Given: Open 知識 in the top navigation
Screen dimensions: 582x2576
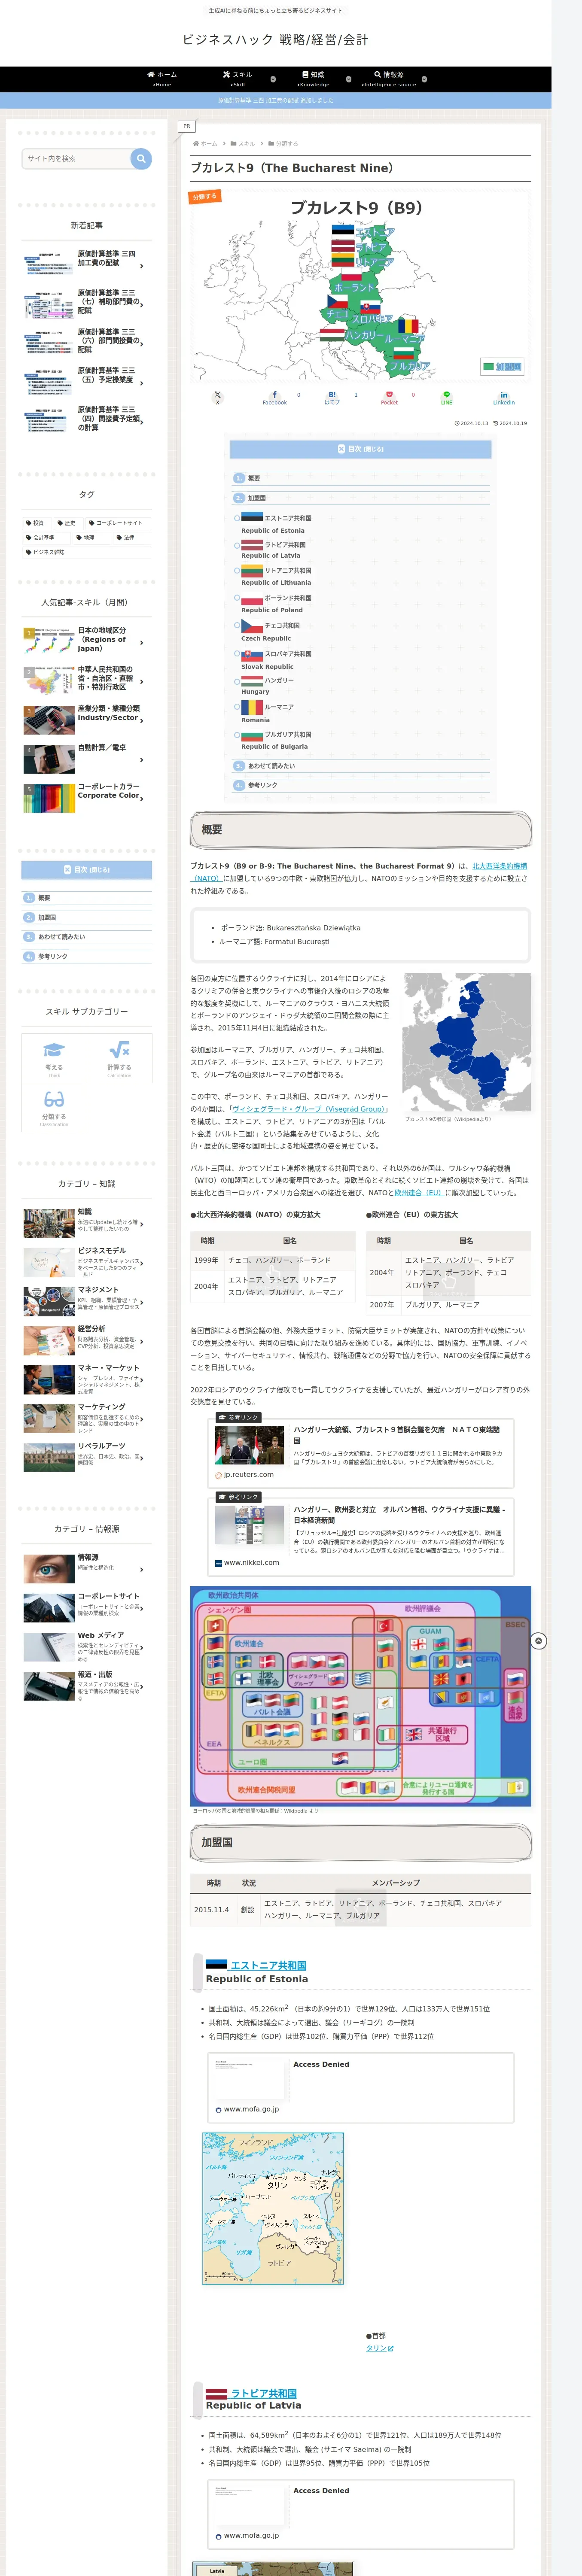Looking at the screenshot, I should click(313, 79).
